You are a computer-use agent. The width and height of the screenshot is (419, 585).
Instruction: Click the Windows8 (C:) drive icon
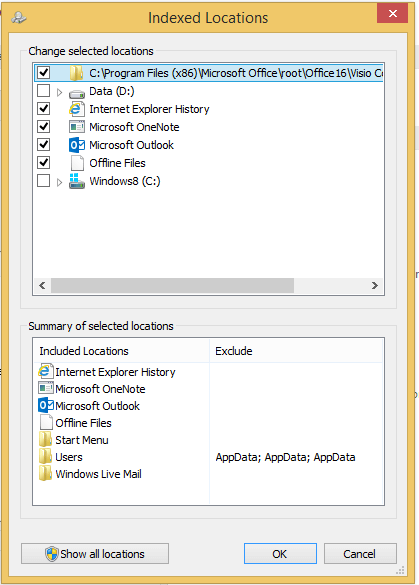(77, 181)
